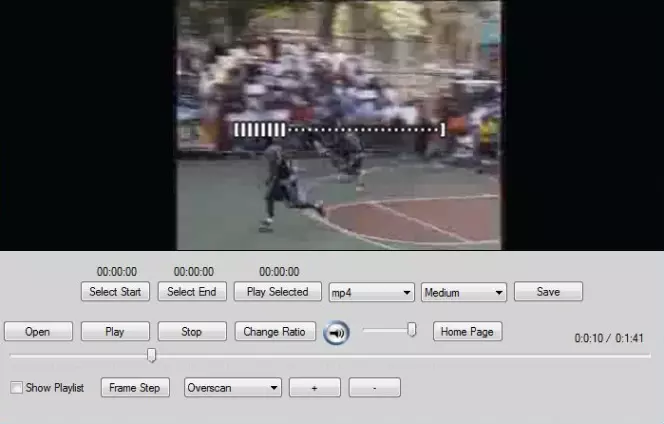664x424 pixels.
Task: Decrease overscan with the minus button
Action: click(374, 388)
